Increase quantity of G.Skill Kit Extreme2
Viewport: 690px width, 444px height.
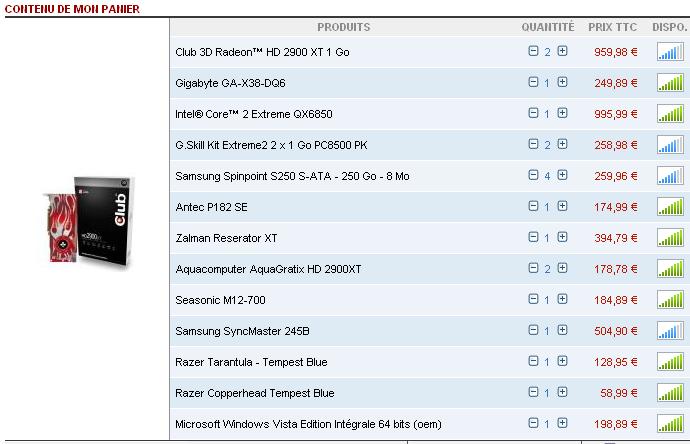coord(562,144)
